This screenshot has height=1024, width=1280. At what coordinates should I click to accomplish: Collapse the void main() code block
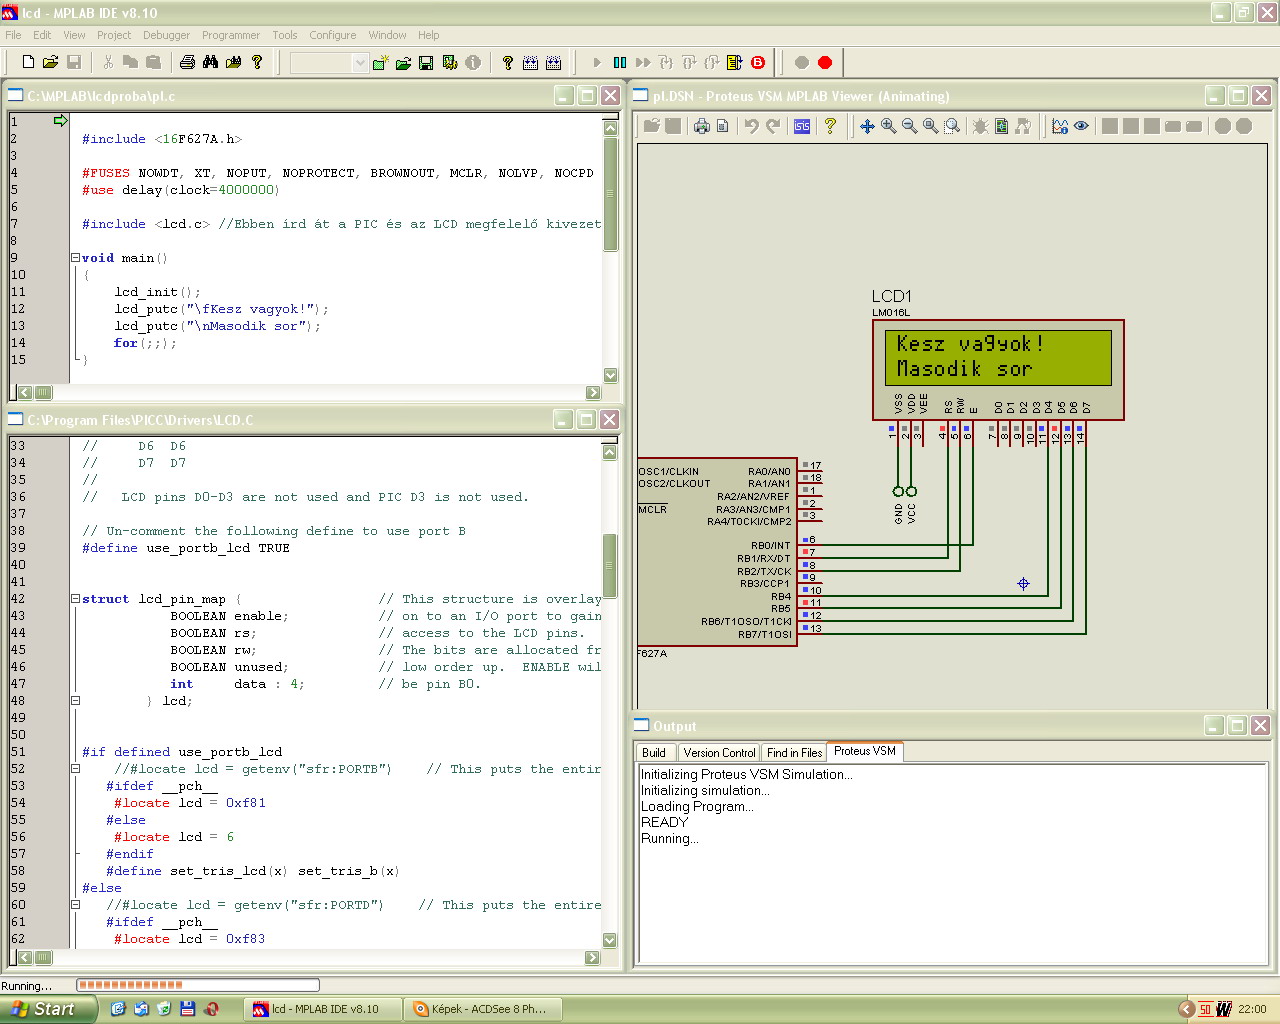pyautogui.click(x=75, y=258)
